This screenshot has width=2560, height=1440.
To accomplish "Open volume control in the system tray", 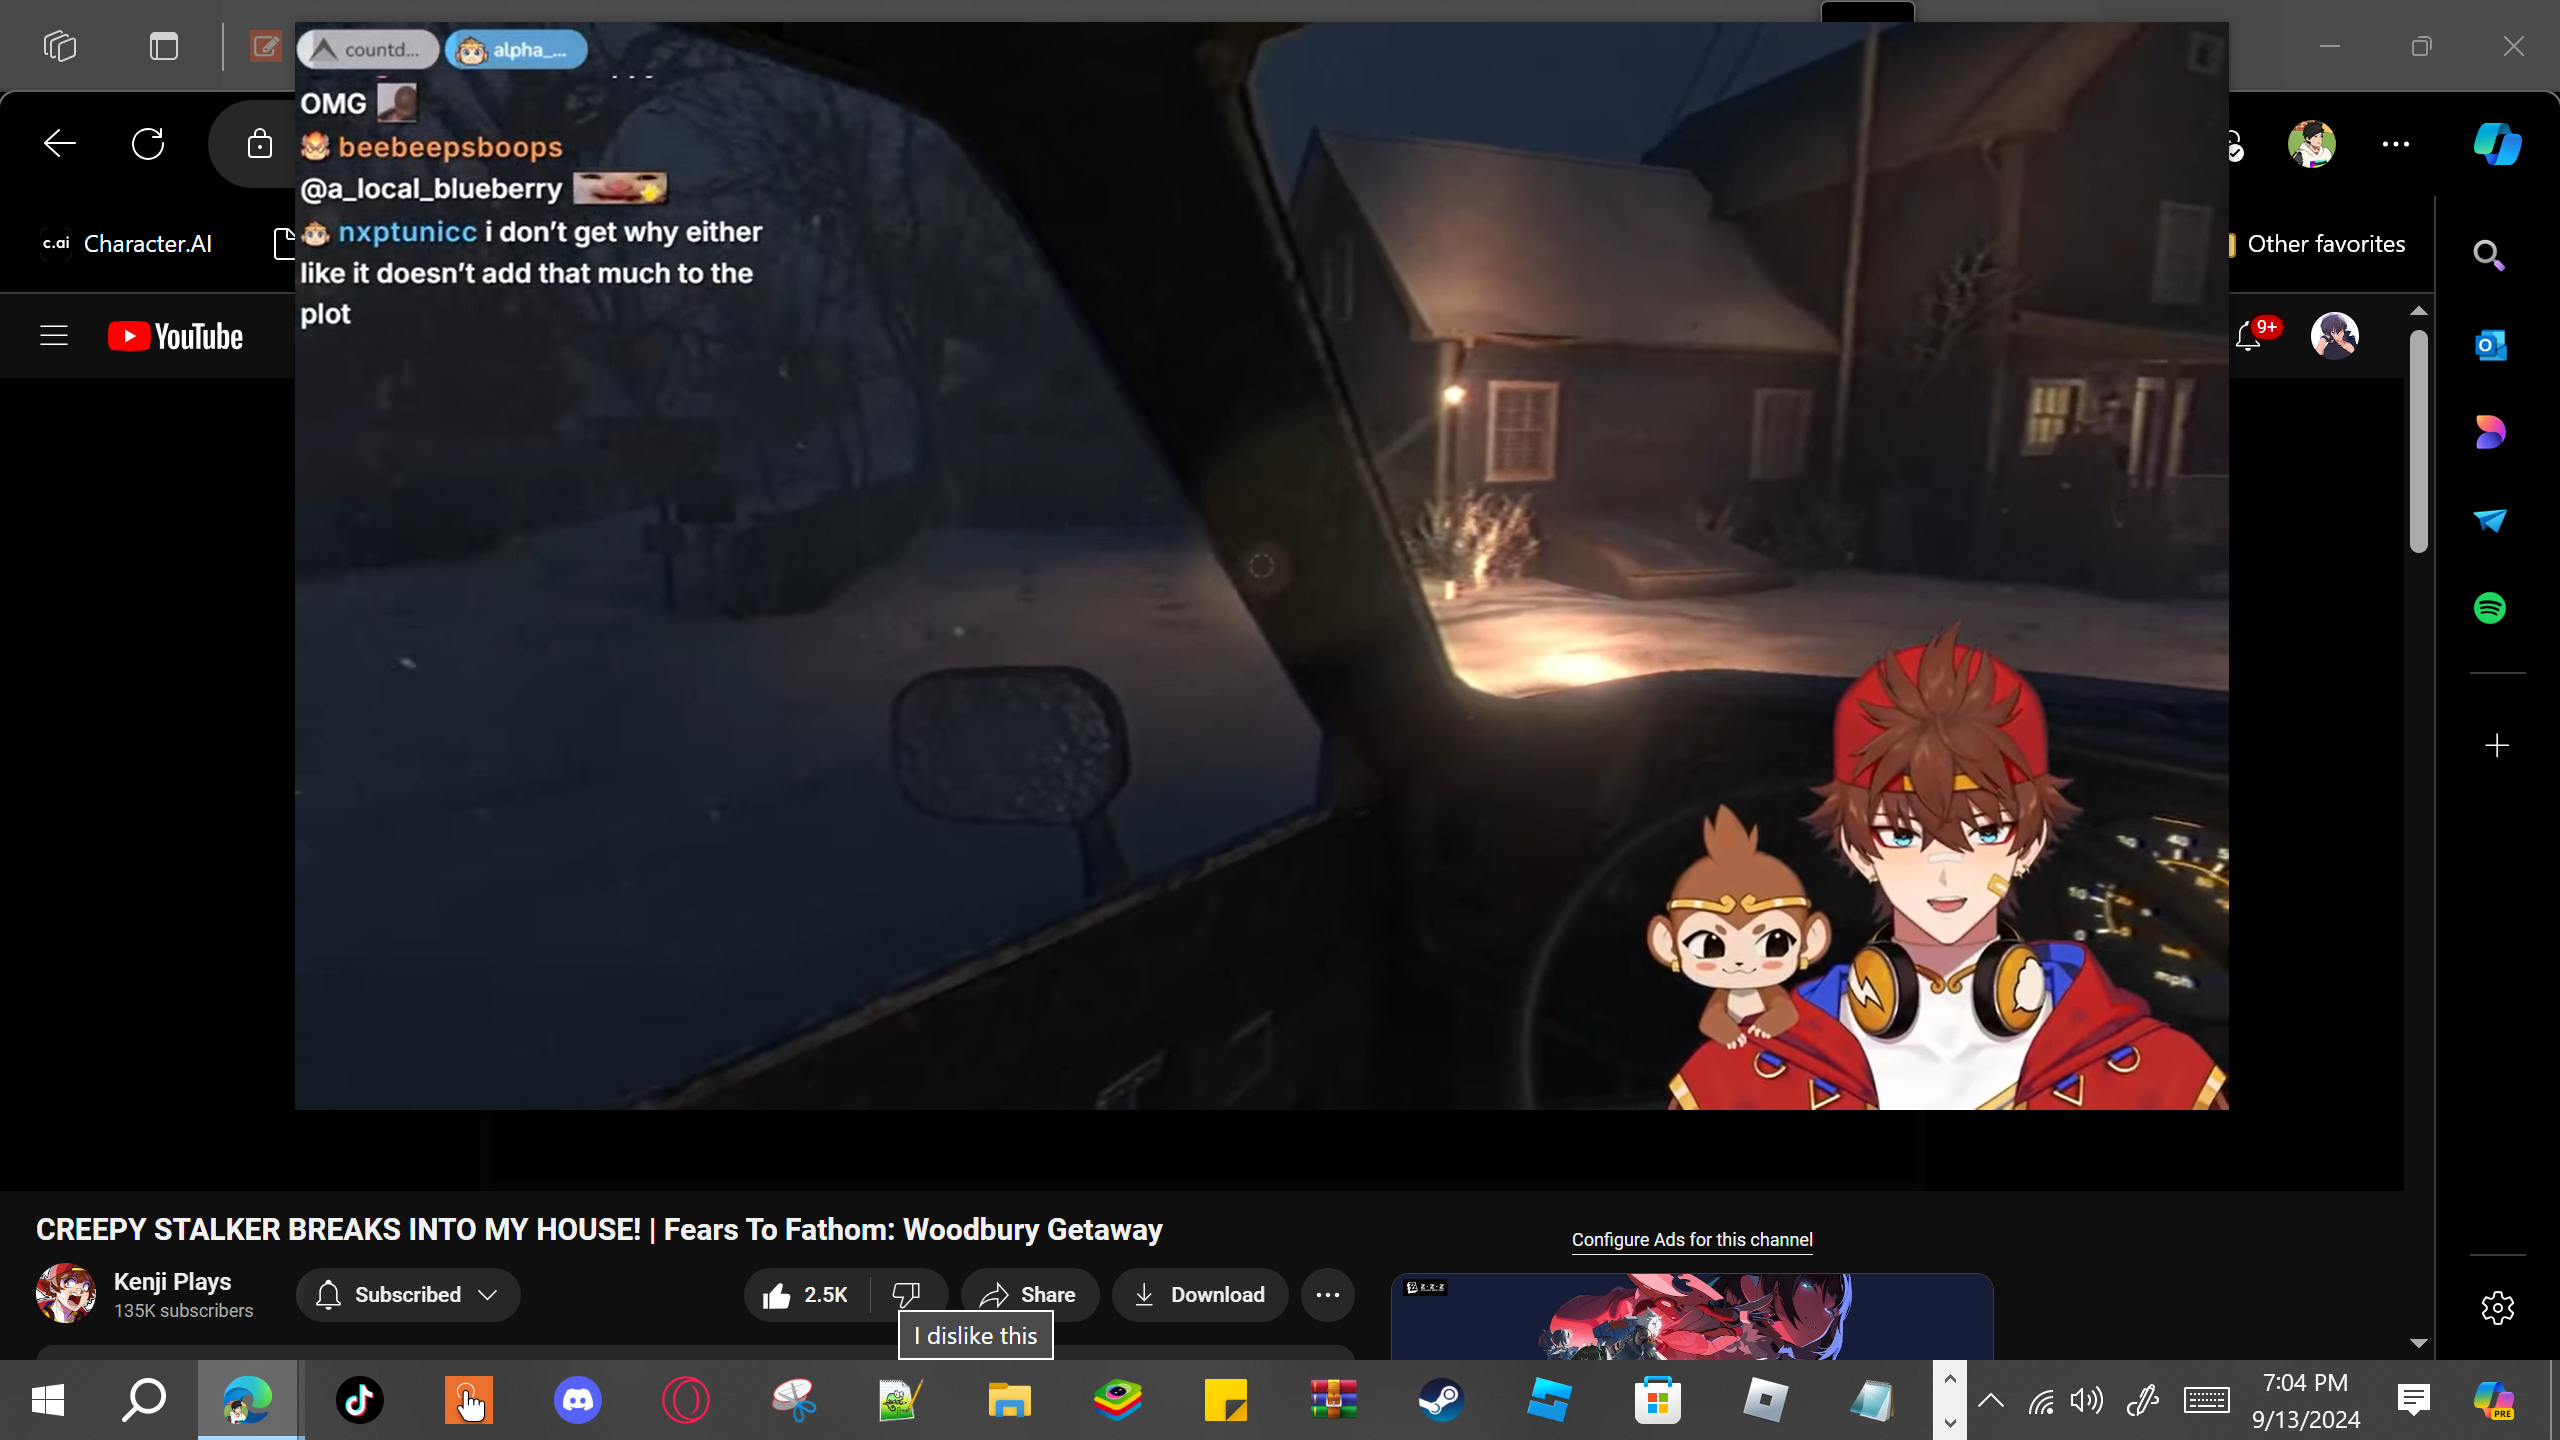I will (x=2087, y=1401).
